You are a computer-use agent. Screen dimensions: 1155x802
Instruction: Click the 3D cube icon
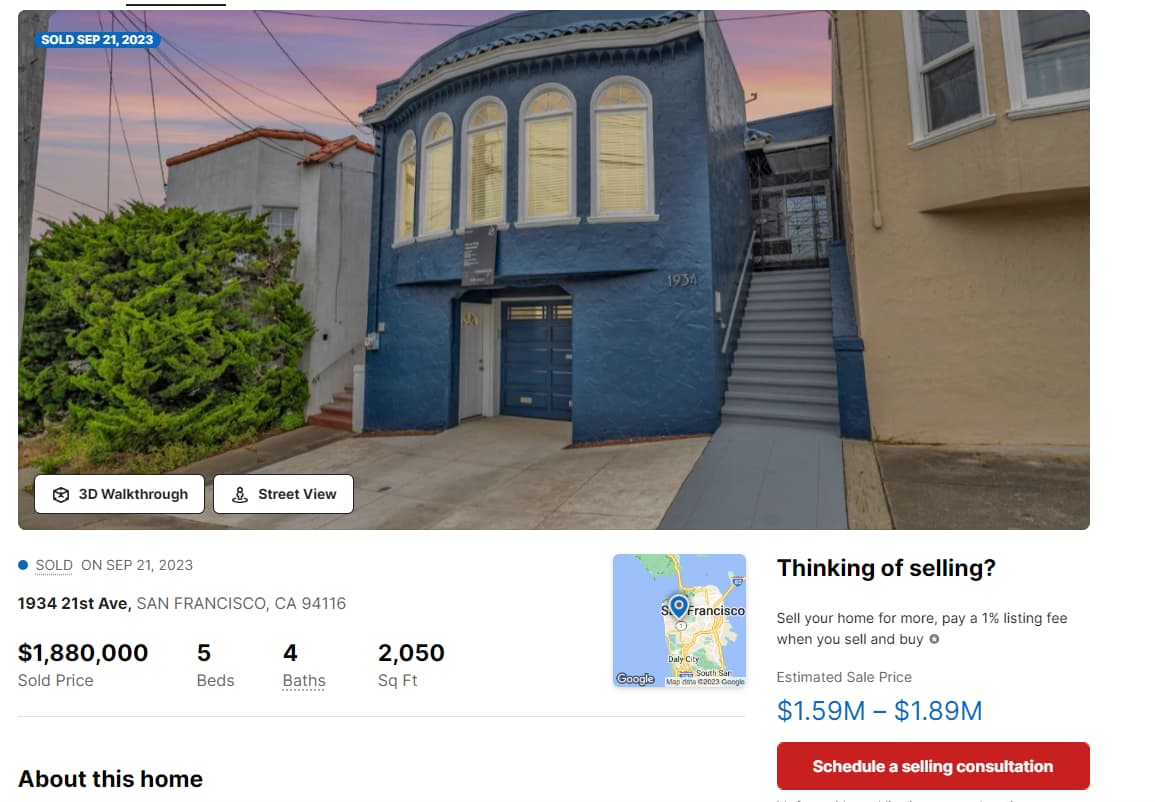[x=60, y=495]
